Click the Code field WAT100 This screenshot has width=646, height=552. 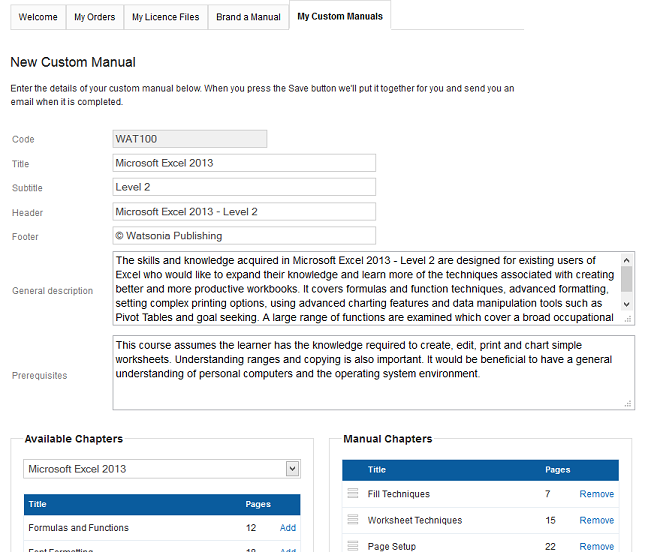(190, 139)
